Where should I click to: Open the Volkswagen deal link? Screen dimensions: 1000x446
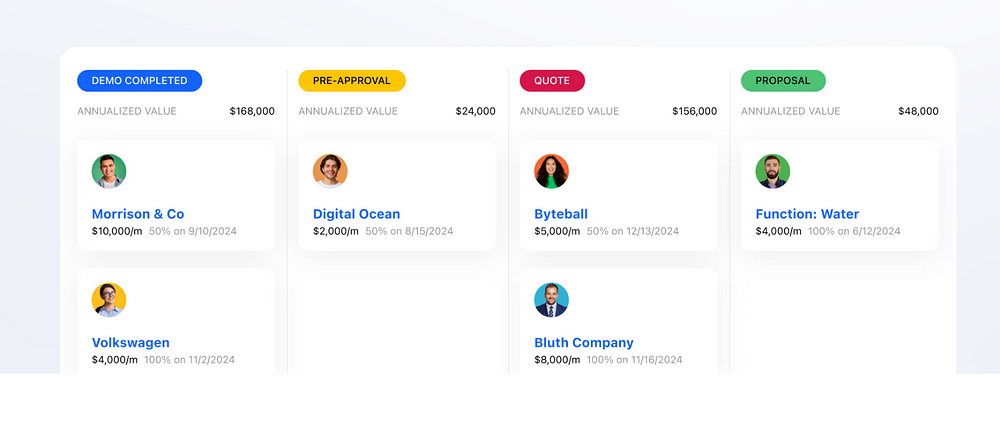[x=131, y=343]
